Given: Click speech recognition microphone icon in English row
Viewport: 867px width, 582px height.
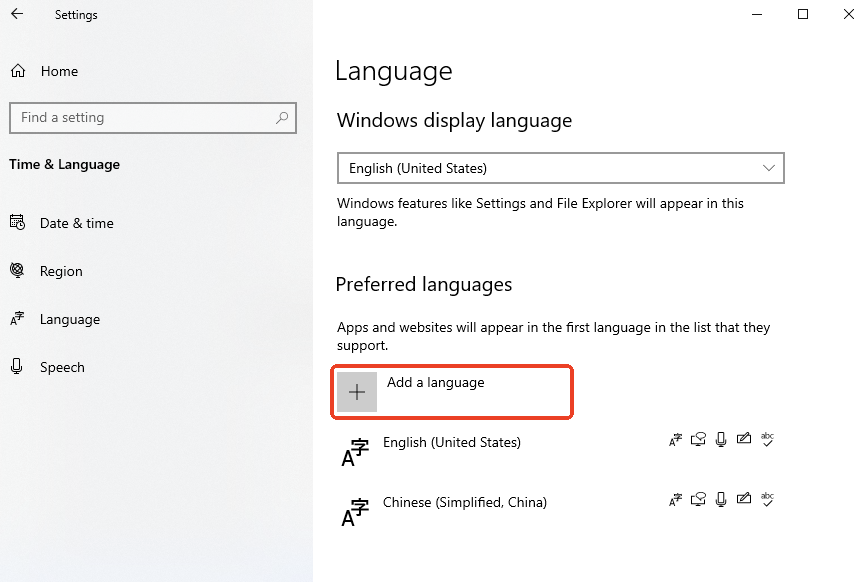Looking at the screenshot, I should [x=721, y=439].
